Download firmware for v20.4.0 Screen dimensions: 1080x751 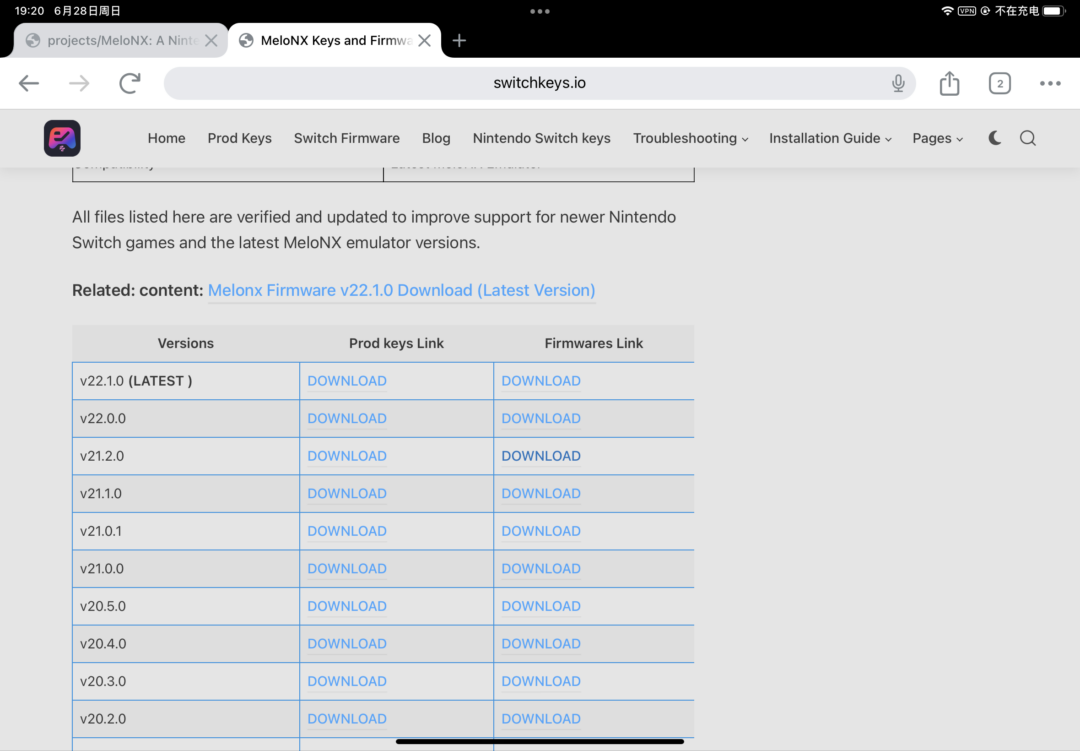(541, 644)
